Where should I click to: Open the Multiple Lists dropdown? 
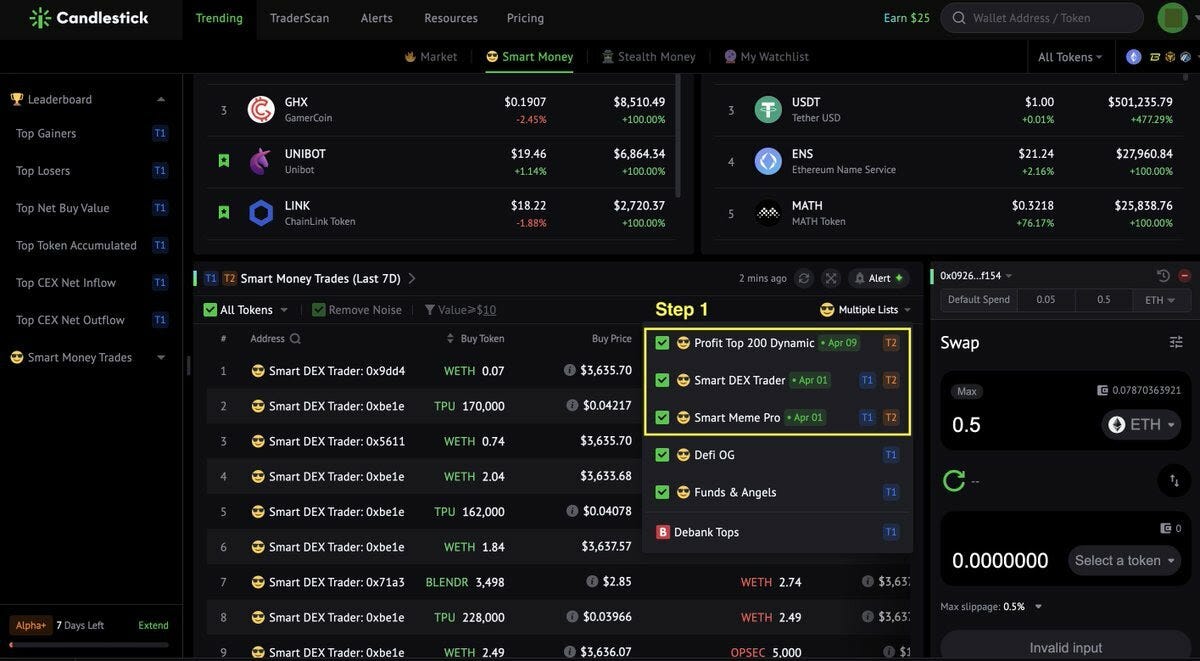tap(866, 310)
